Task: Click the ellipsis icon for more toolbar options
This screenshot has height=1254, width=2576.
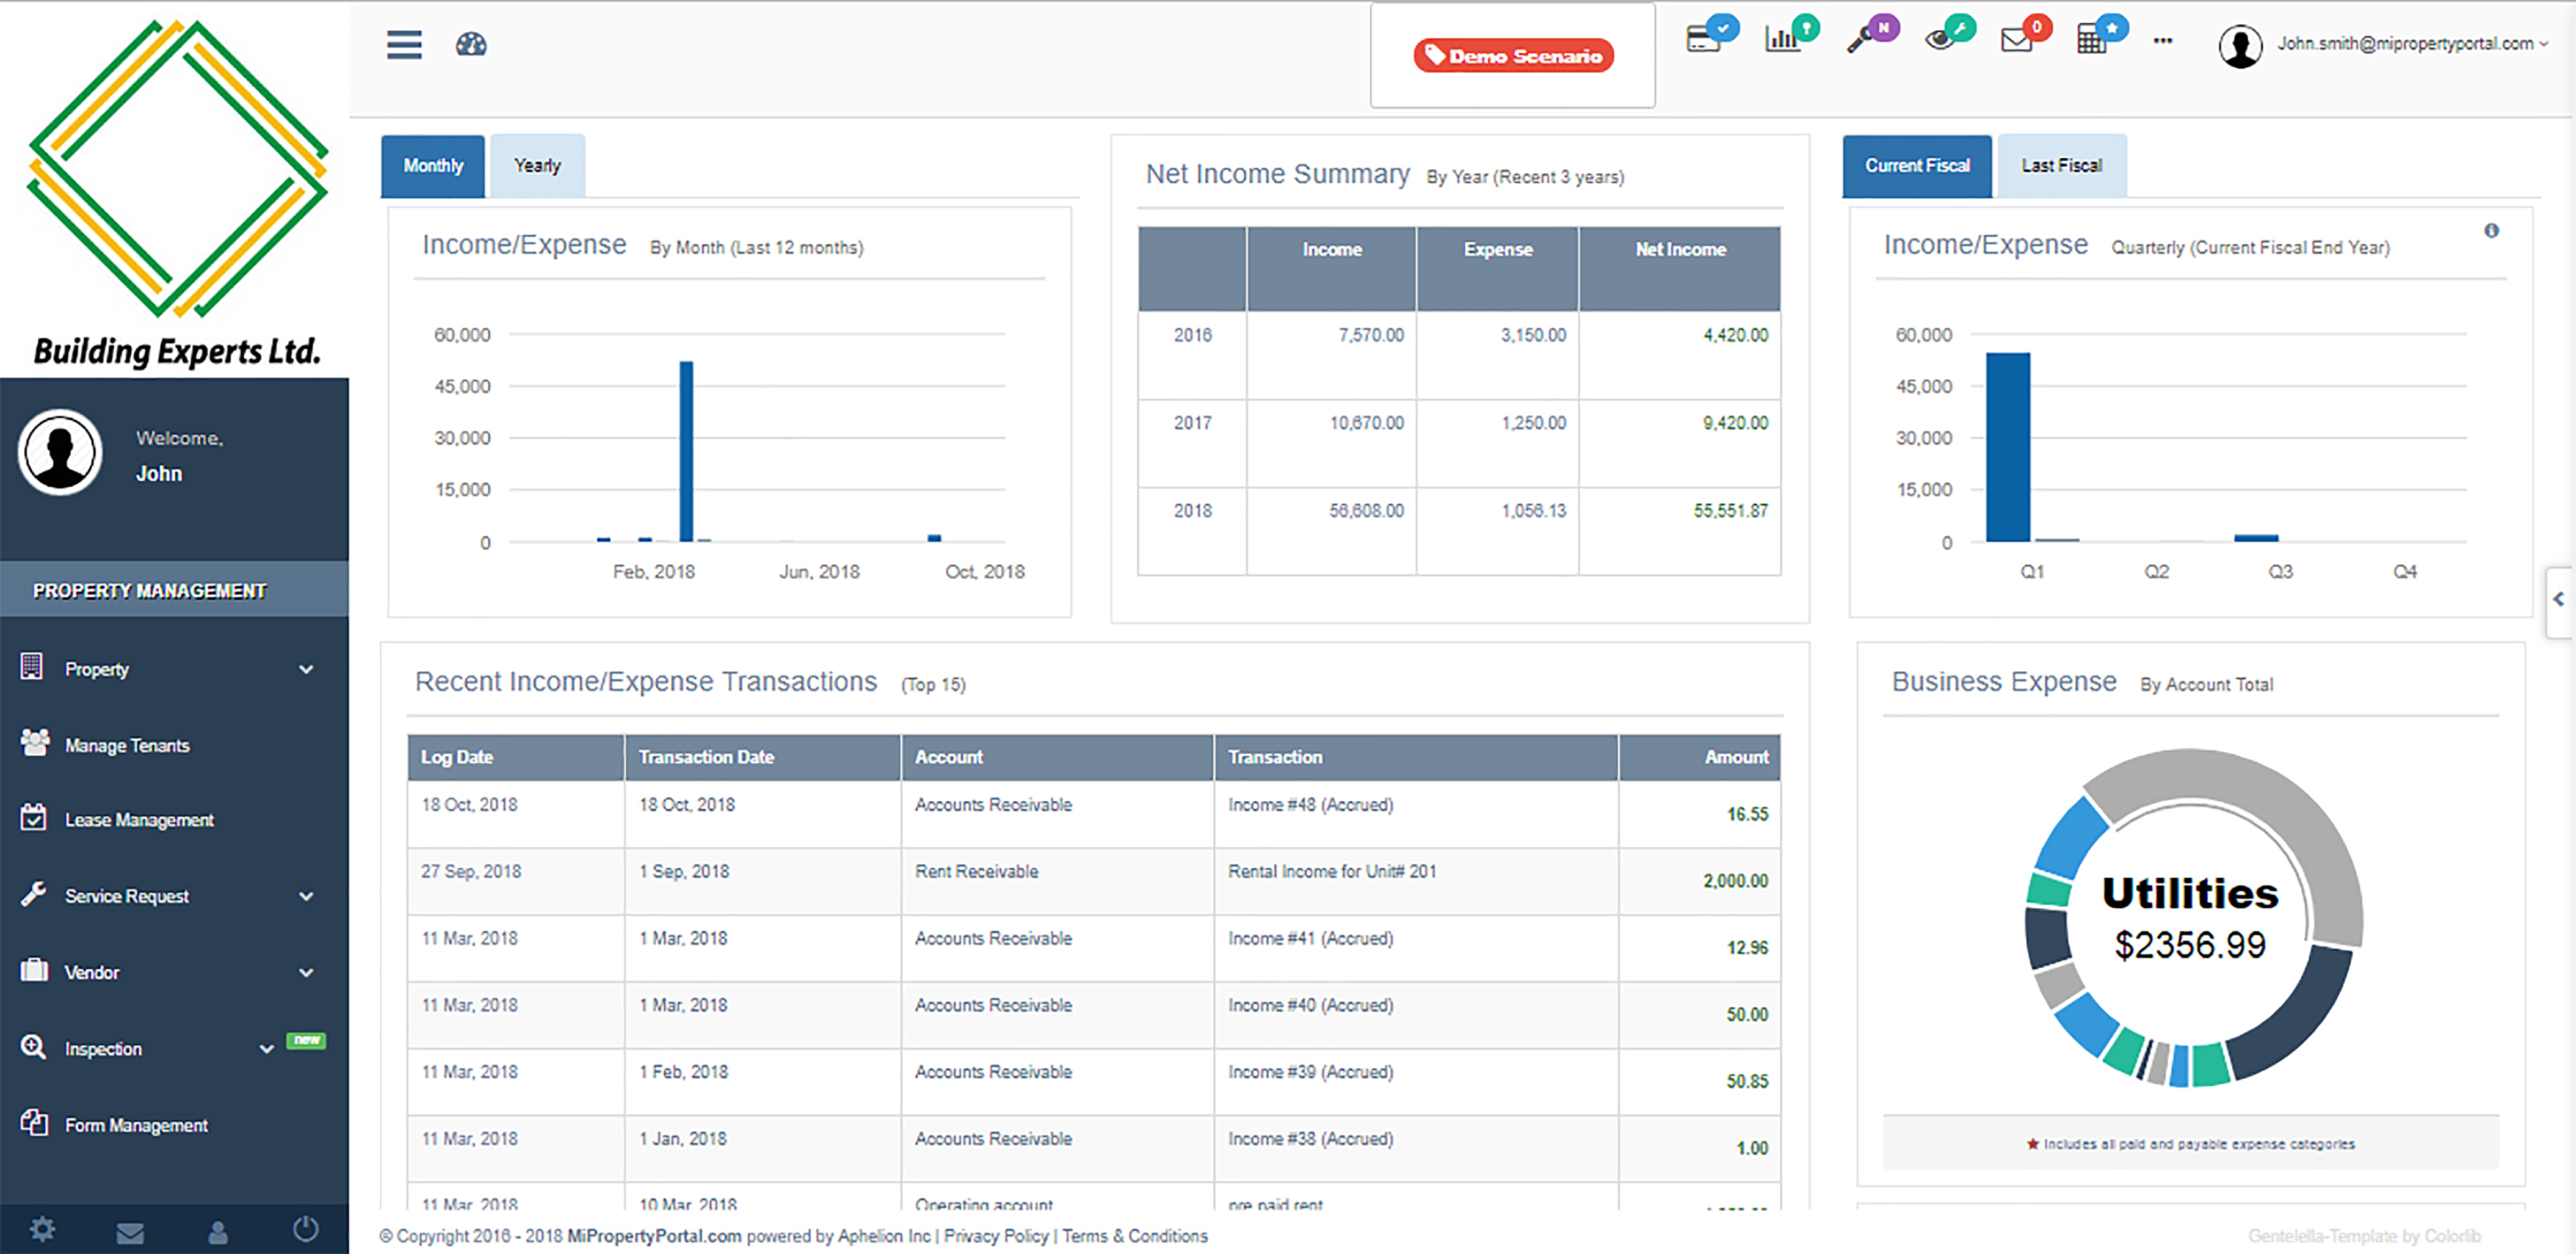Action: pos(2163,42)
